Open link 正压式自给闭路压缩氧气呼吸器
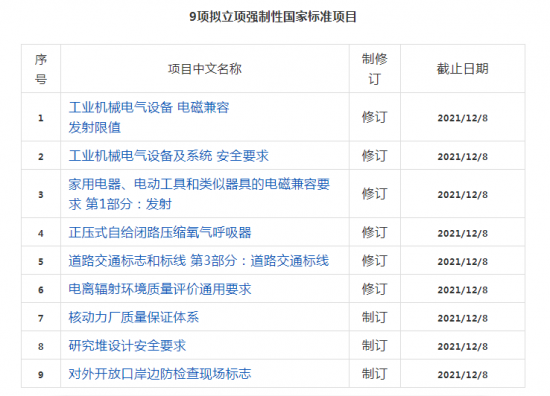550x396 pixels. click(160, 233)
